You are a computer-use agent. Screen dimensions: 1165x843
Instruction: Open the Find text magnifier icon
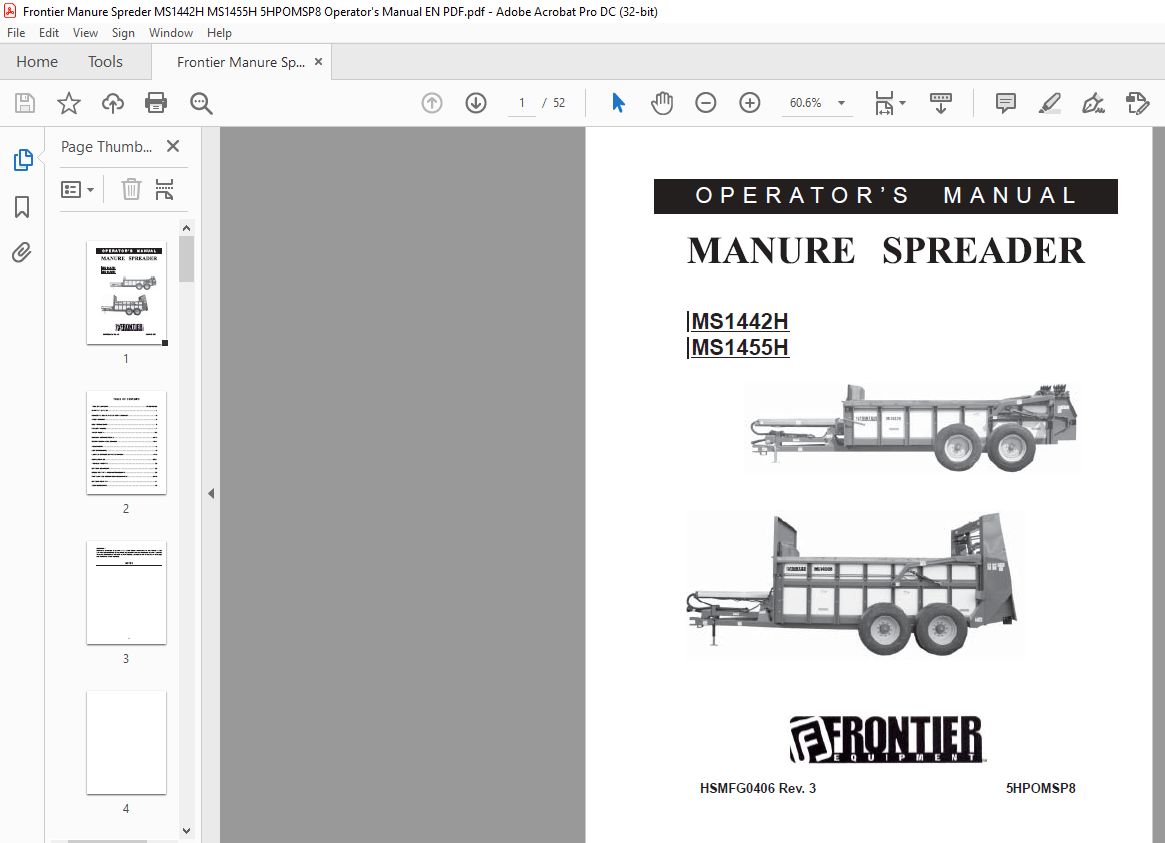pyautogui.click(x=201, y=103)
